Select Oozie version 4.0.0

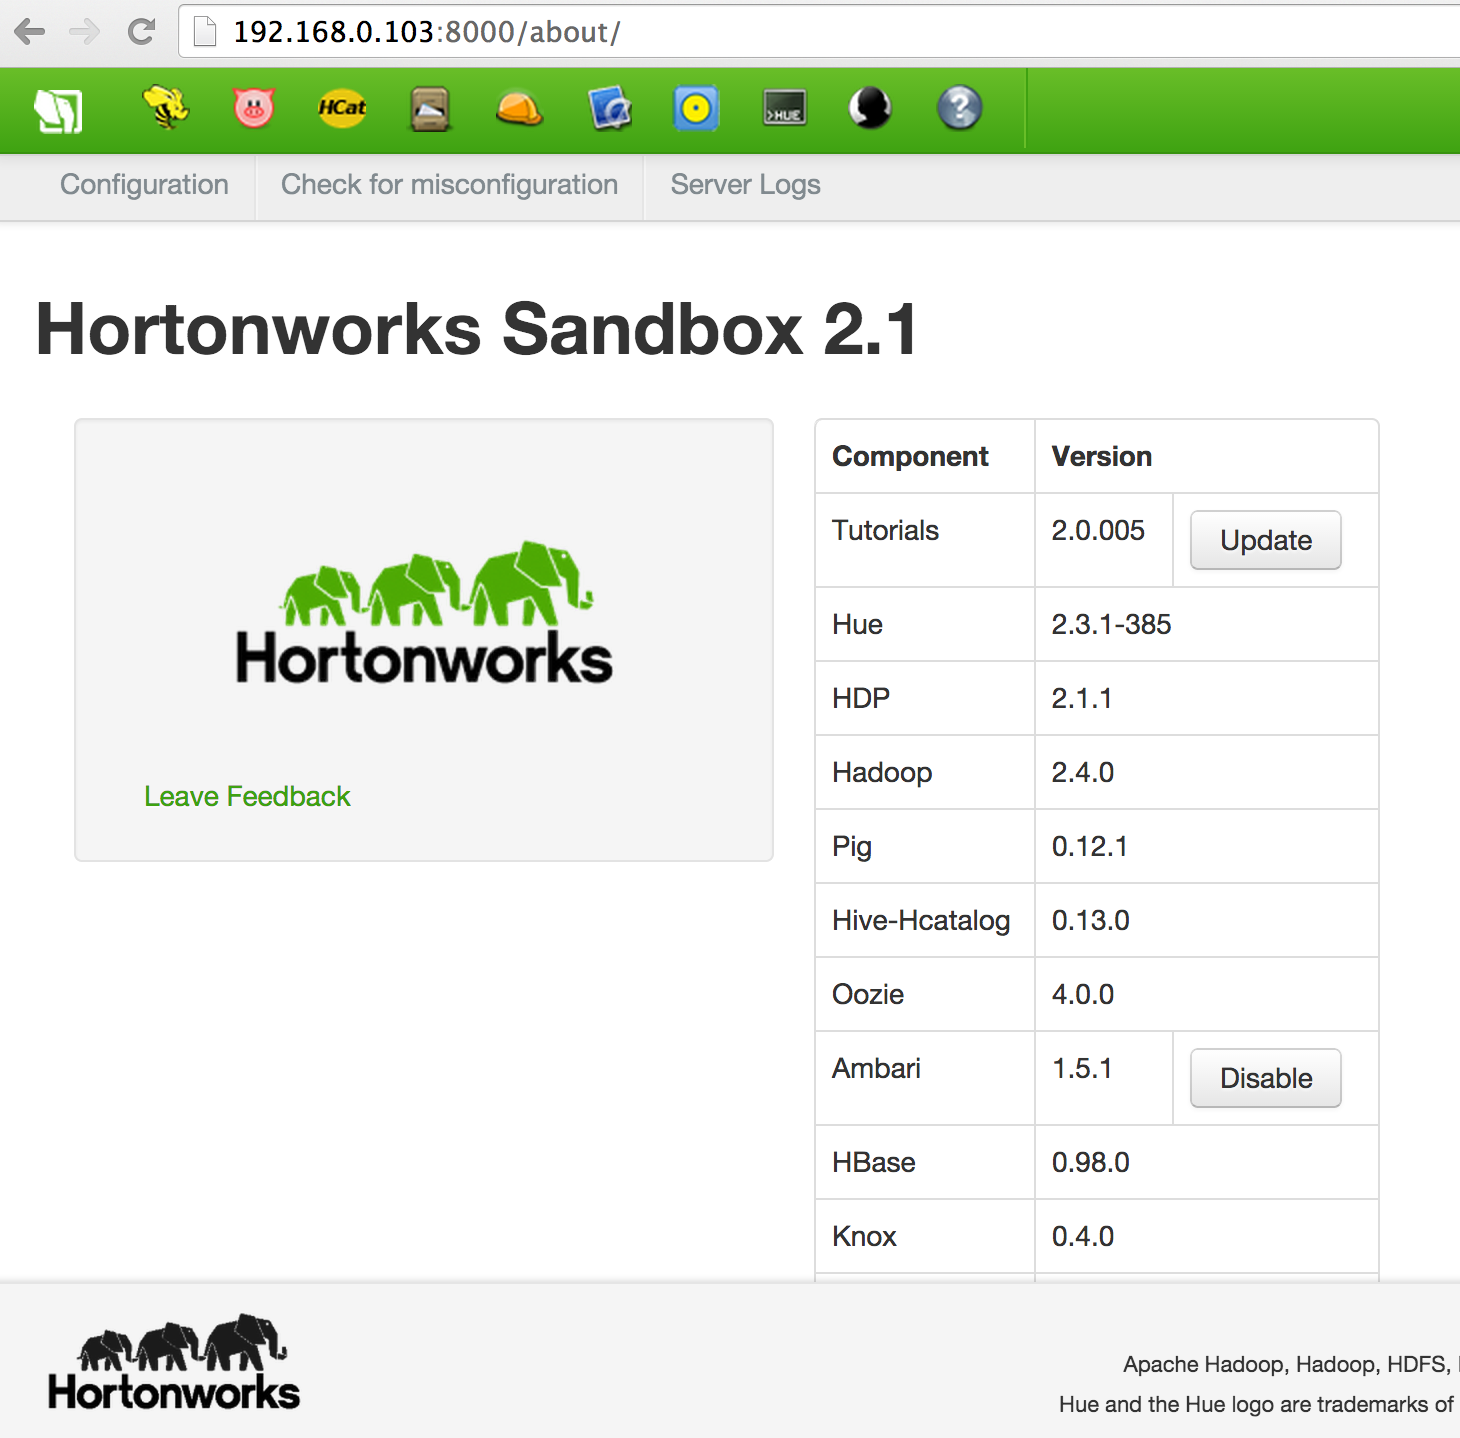tap(1083, 994)
